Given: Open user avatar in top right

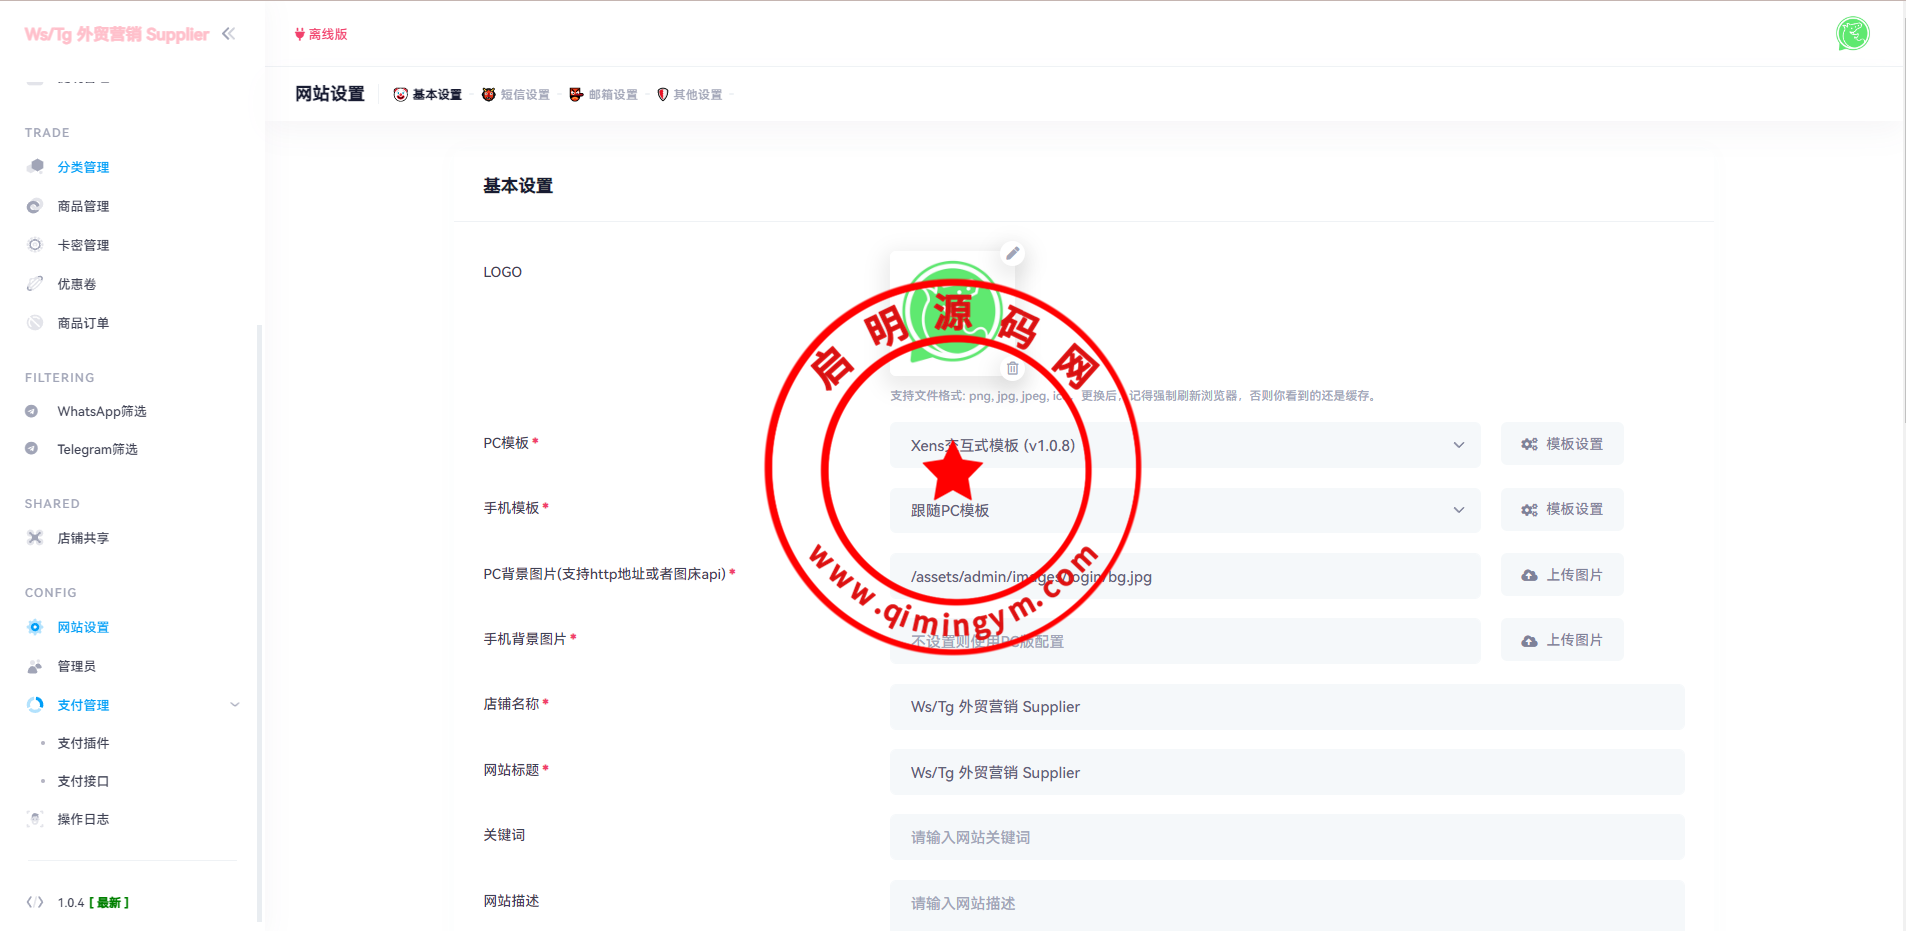Looking at the screenshot, I should point(1852,34).
